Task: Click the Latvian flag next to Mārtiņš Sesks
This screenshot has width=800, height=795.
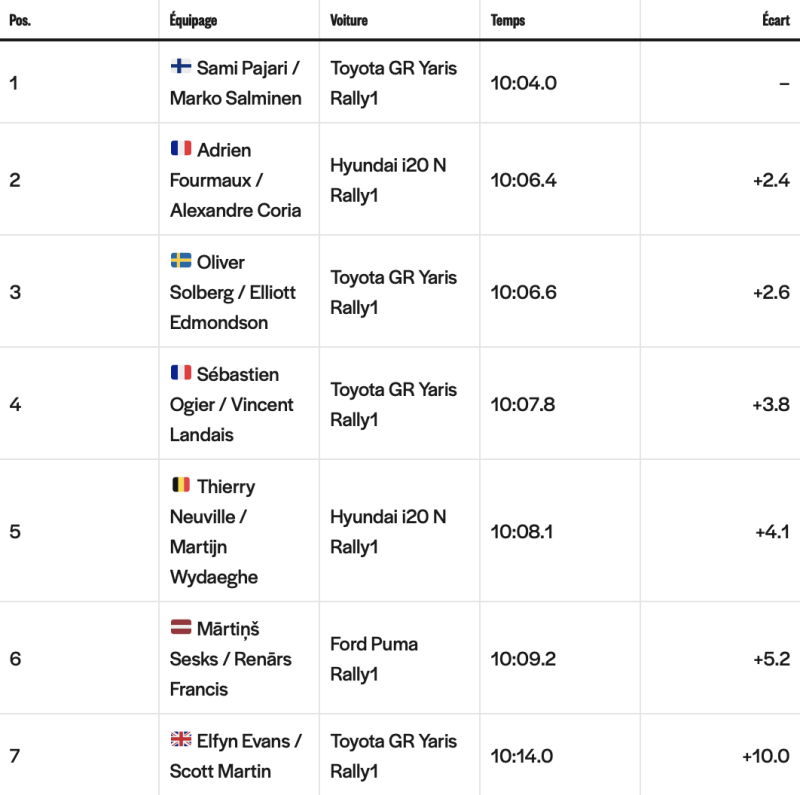Action: tap(181, 627)
